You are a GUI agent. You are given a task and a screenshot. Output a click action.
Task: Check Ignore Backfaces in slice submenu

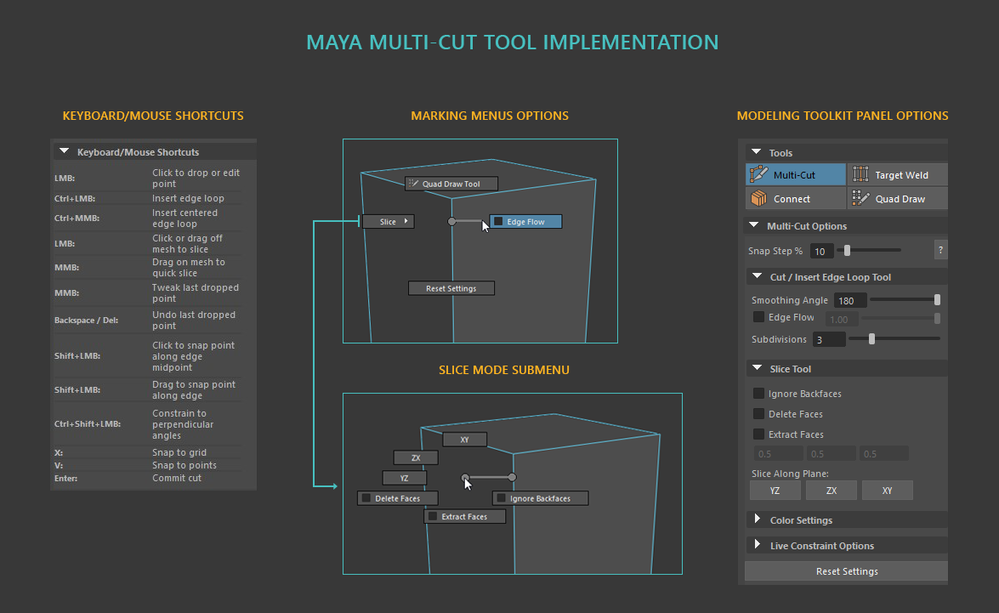pos(501,498)
